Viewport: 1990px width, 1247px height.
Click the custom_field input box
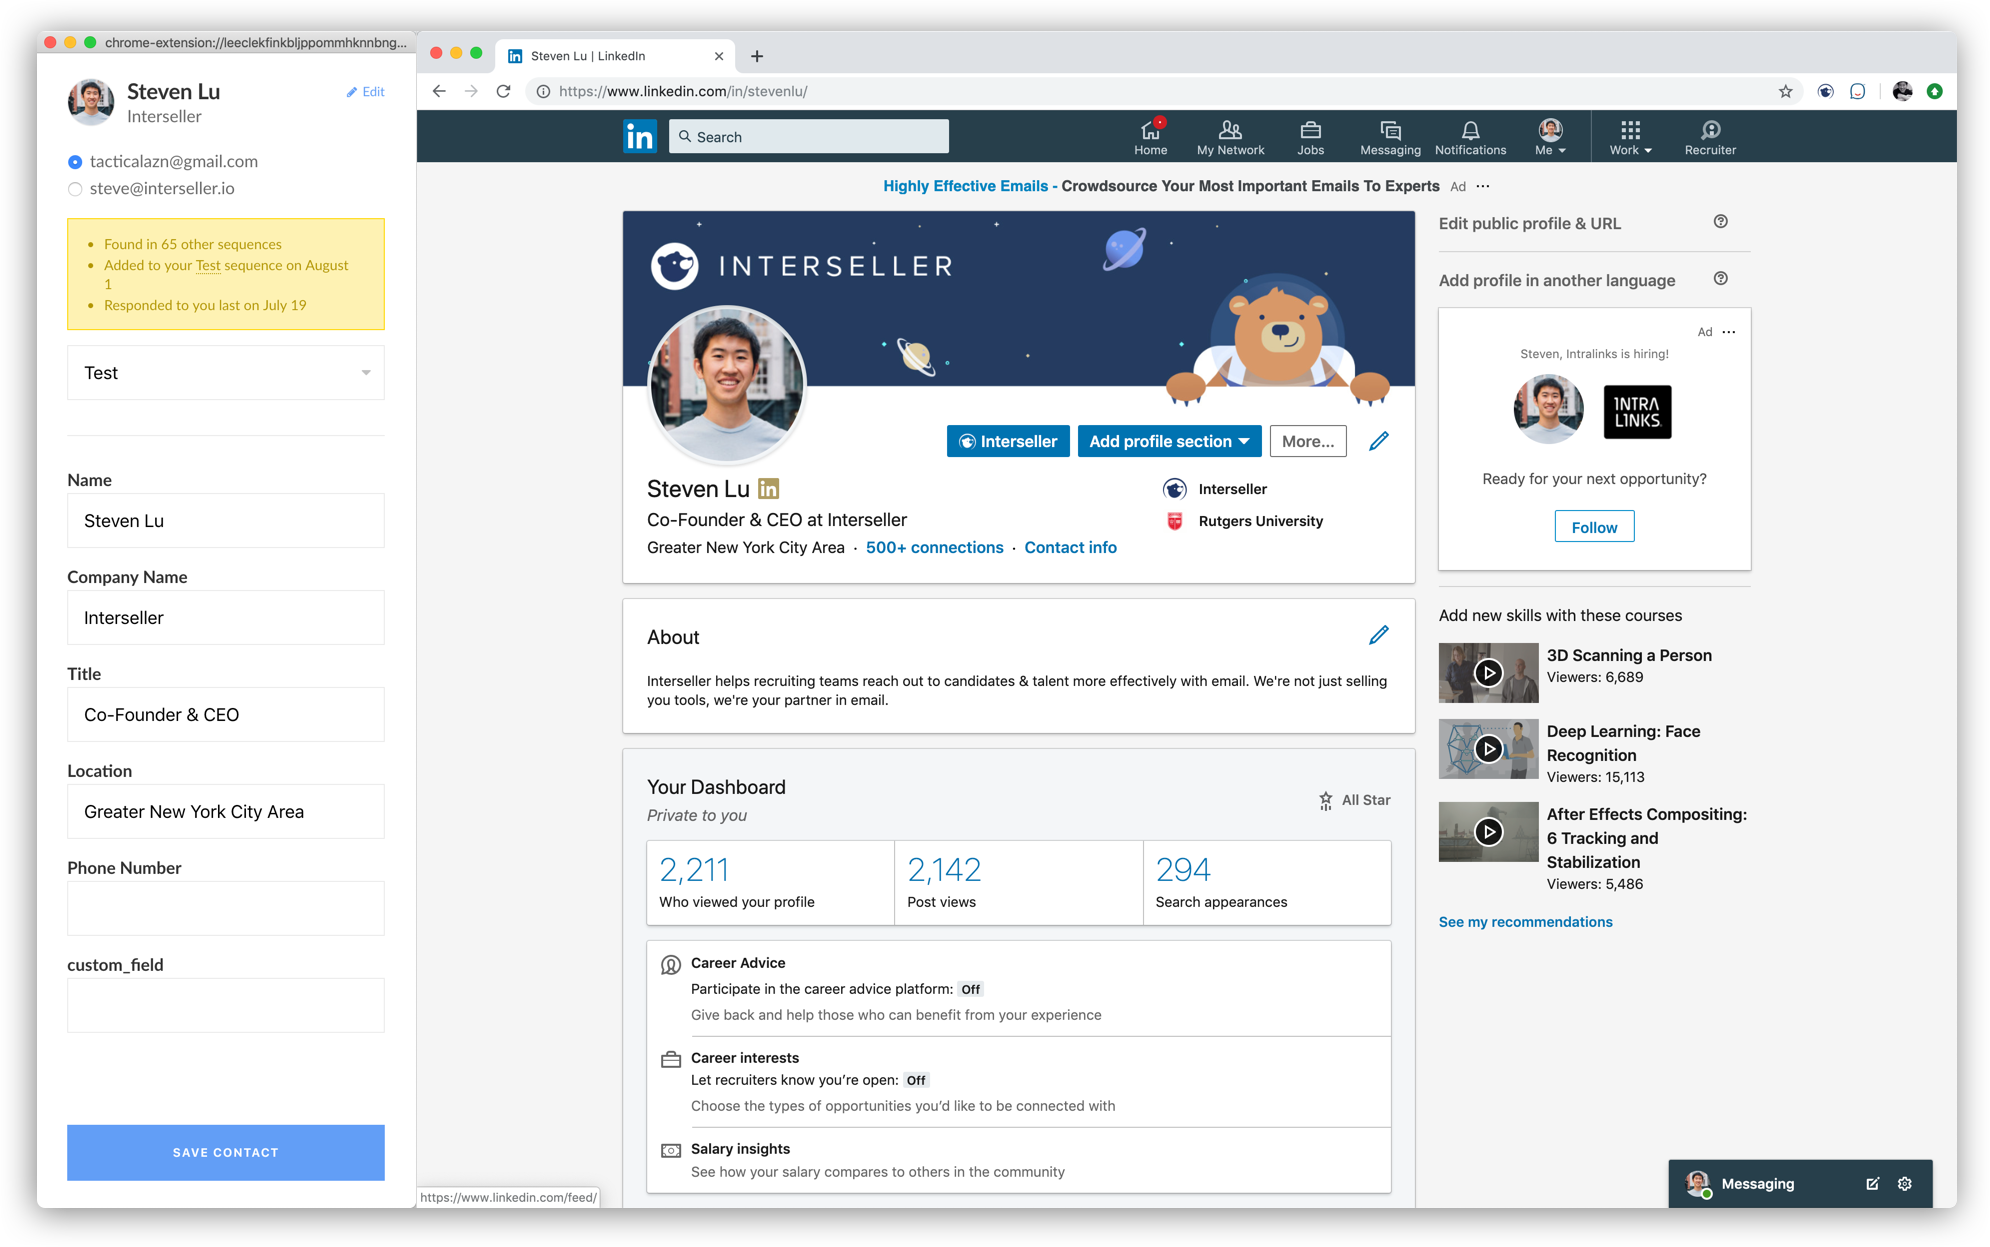tap(226, 1006)
